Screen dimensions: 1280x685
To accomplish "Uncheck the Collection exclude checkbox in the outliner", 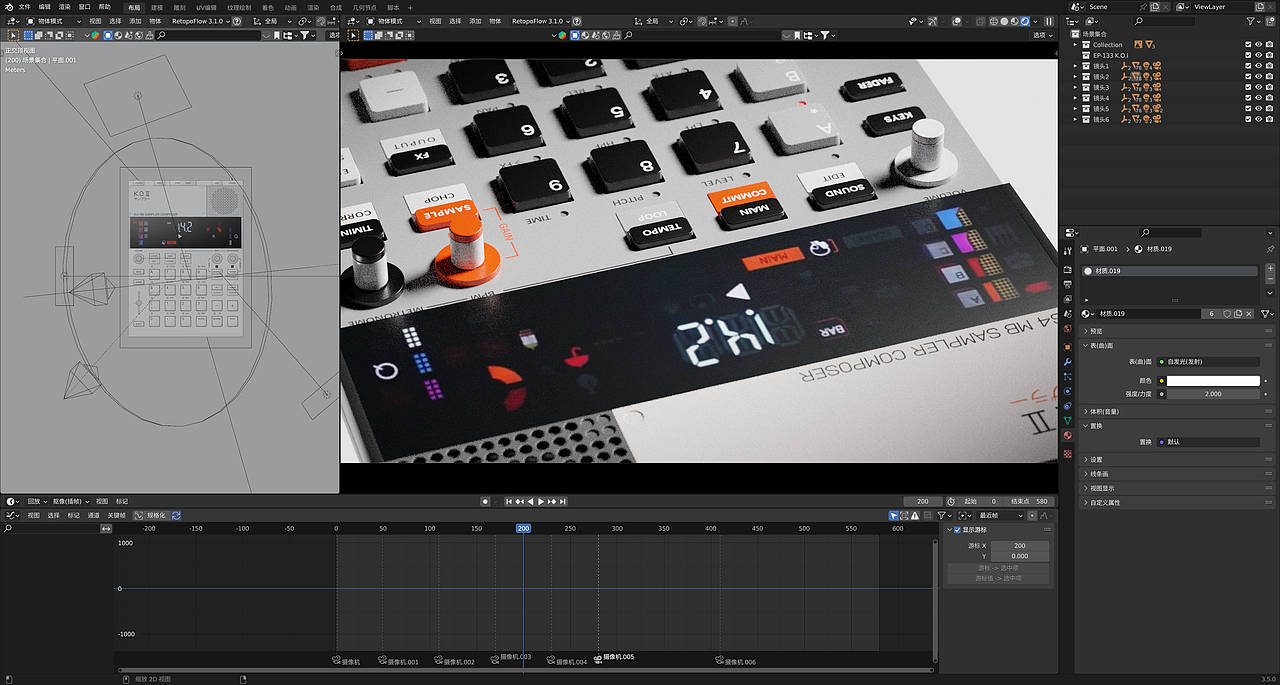I will click(x=1248, y=44).
